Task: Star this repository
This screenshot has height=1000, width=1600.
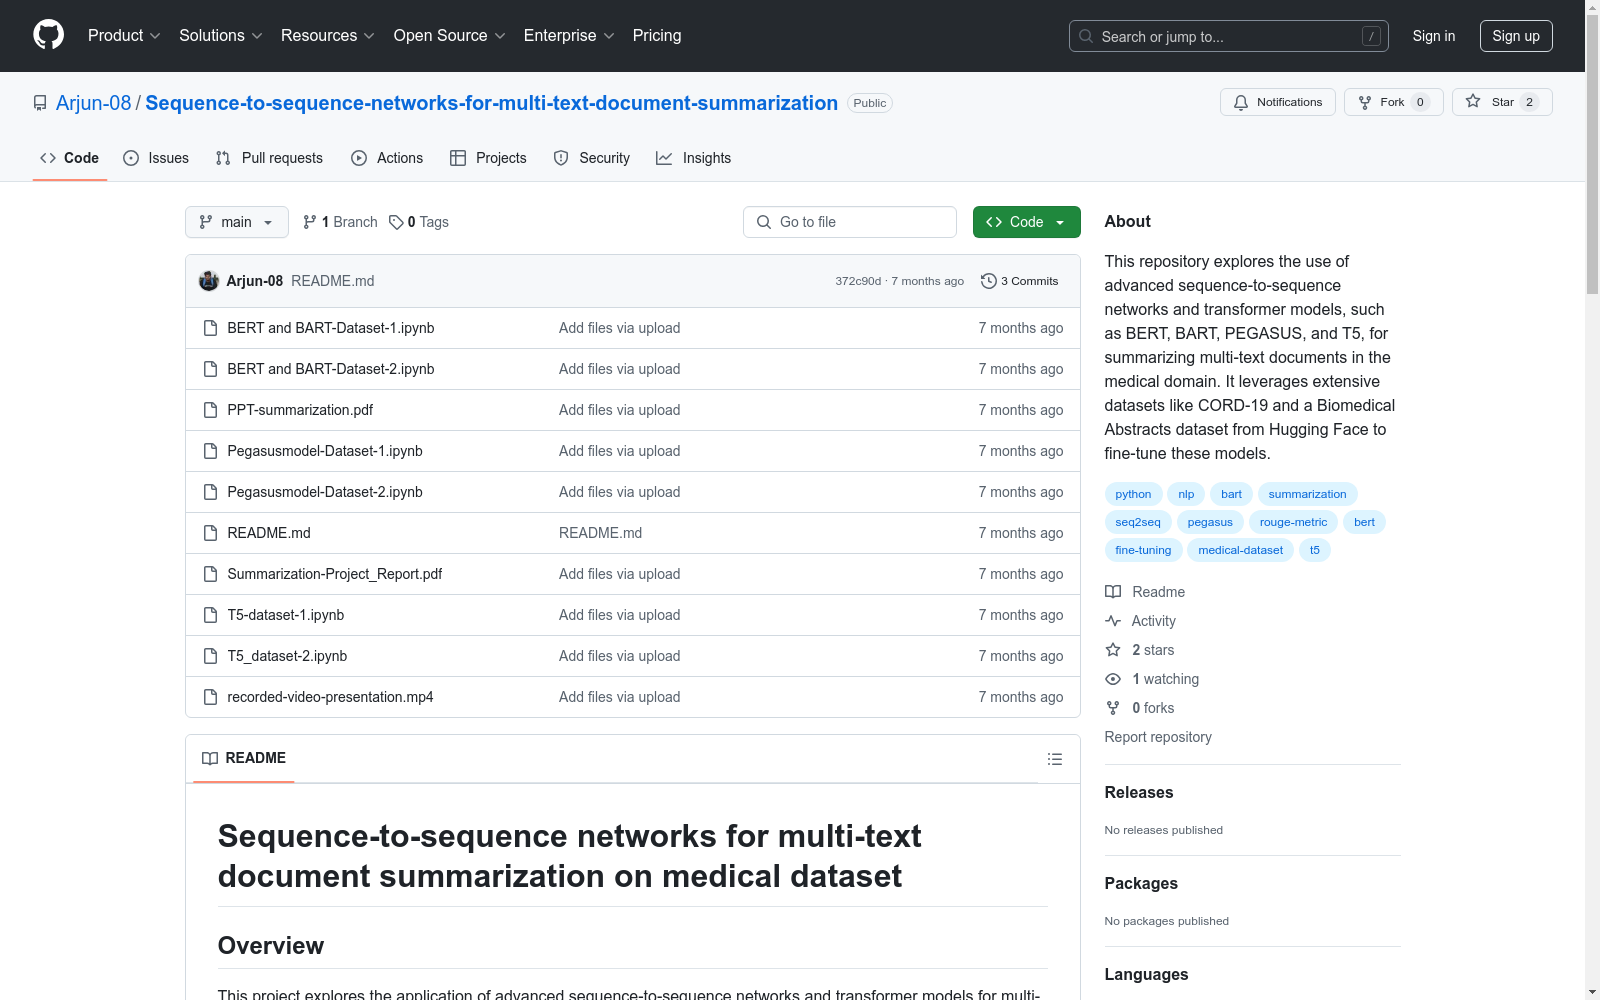Action: point(1501,102)
